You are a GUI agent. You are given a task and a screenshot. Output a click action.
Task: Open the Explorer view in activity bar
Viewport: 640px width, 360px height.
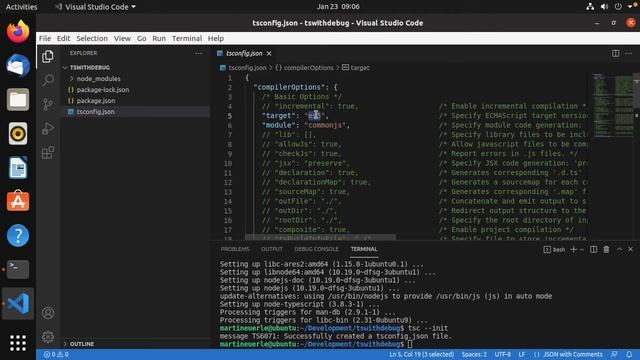(48, 56)
